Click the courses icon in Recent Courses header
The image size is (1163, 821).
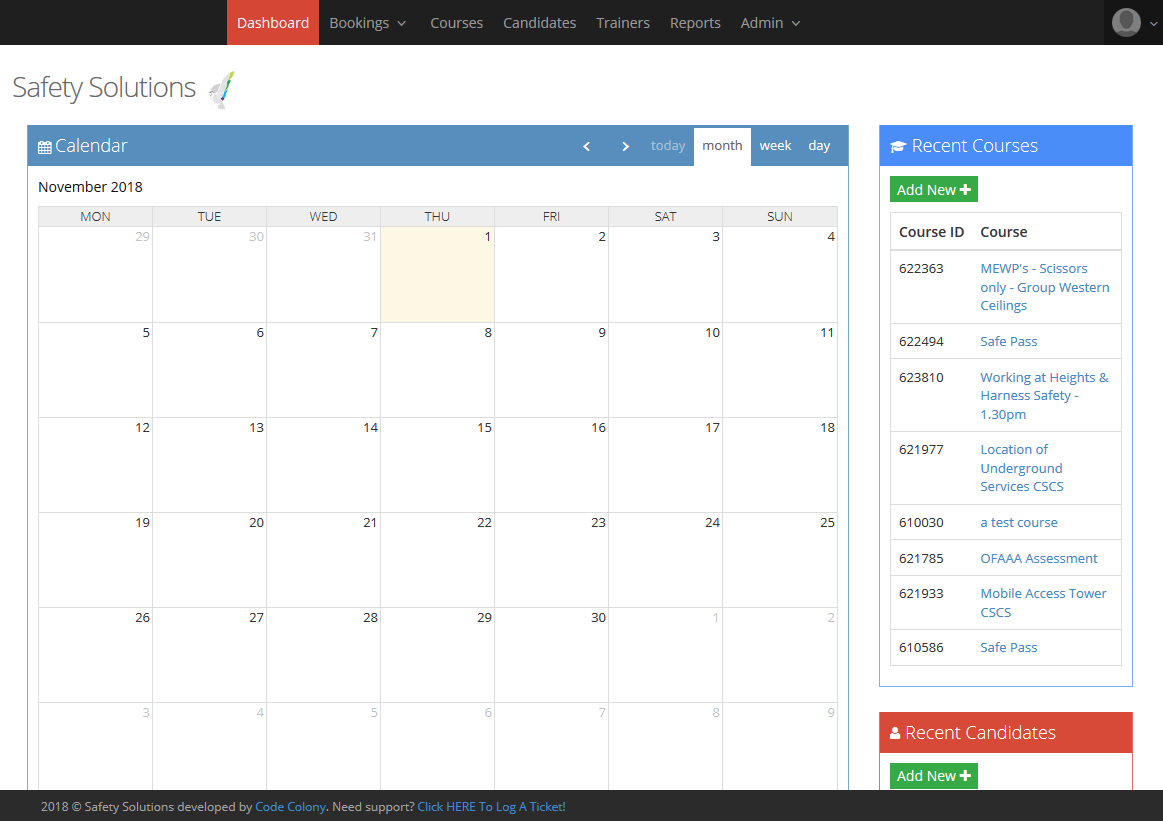tap(897, 145)
